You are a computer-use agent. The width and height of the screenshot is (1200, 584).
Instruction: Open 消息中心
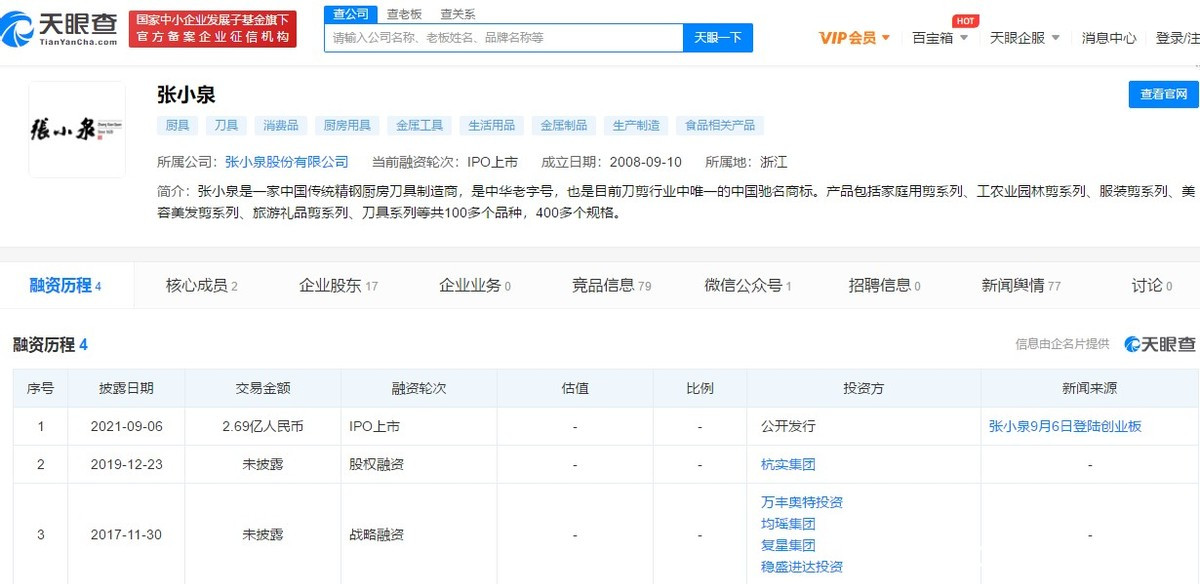click(x=1109, y=38)
